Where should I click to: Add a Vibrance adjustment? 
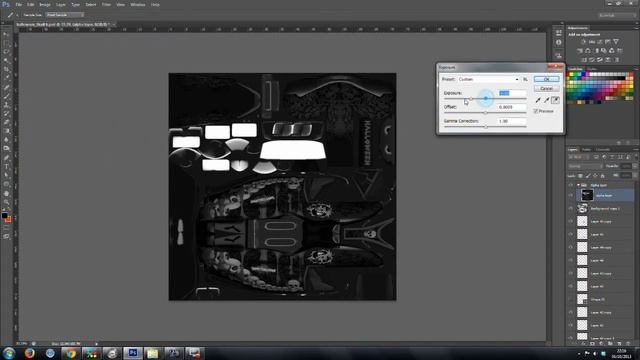(616, 42)
